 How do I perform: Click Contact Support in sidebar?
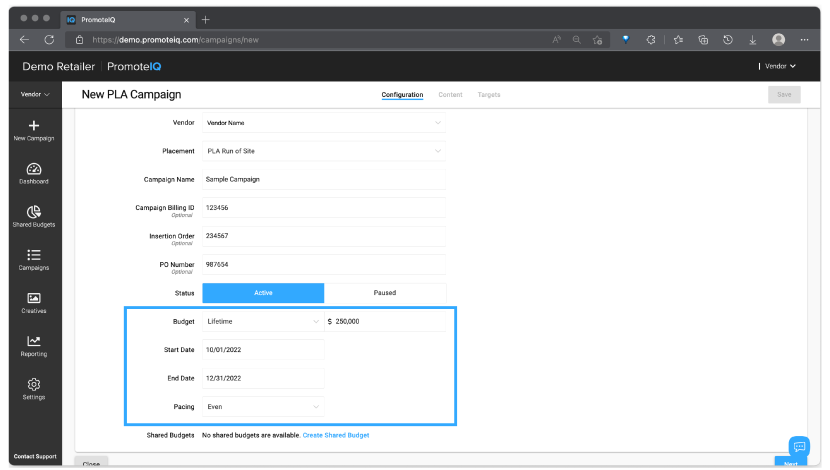click(x=35, y=456)
